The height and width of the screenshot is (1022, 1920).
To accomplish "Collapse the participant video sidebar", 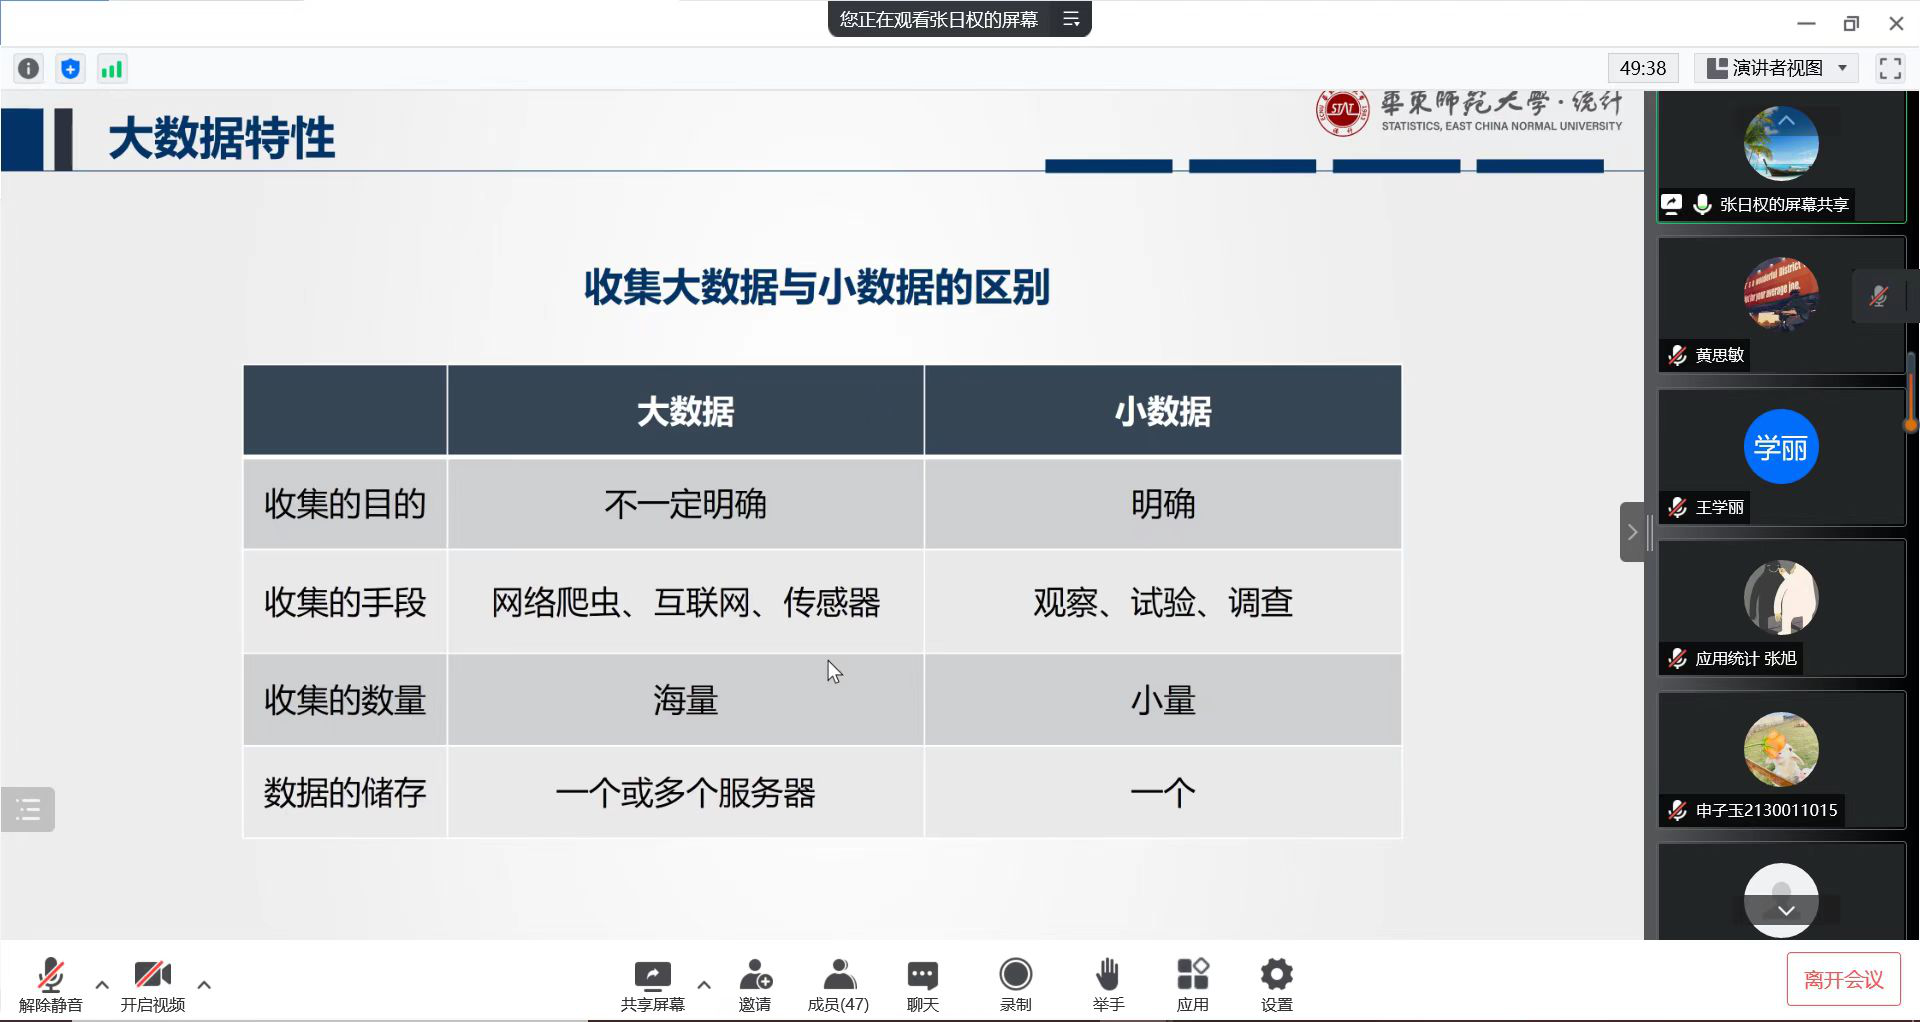I will point(1632,532).
